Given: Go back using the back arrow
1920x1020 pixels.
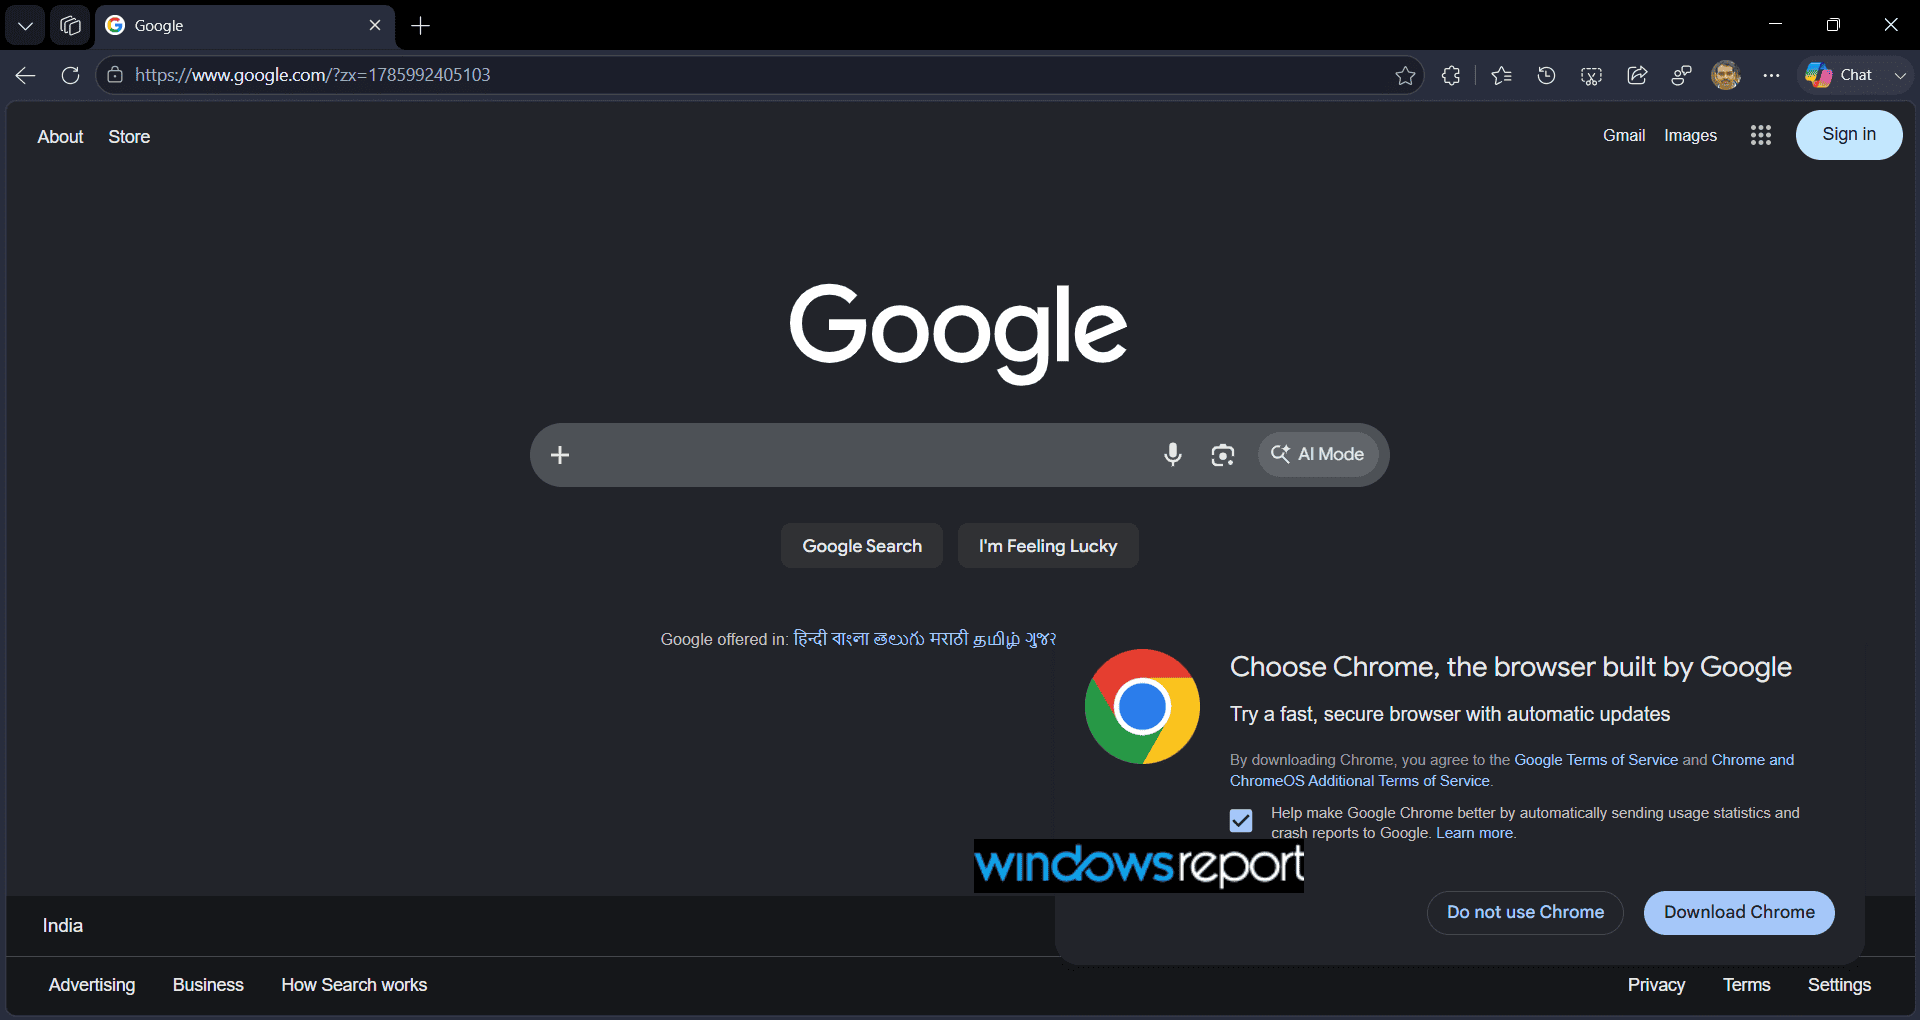Looking at the screenshot, I should pos(26,75).
